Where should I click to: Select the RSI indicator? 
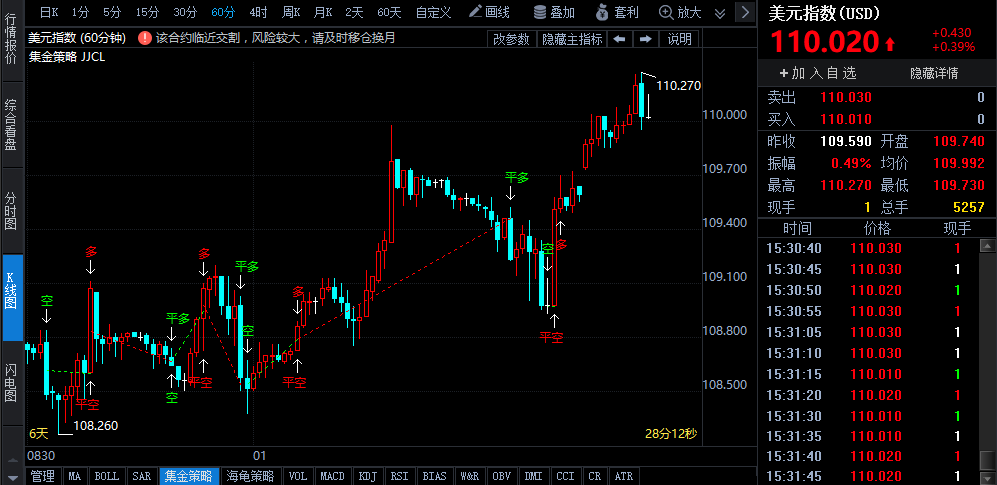[x=399, y=476]
